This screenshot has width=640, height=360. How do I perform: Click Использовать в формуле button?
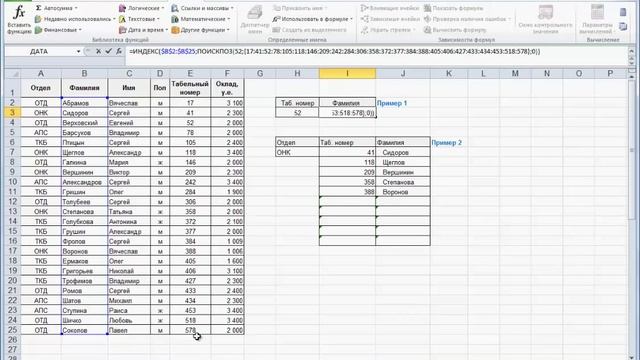point(313,19)
